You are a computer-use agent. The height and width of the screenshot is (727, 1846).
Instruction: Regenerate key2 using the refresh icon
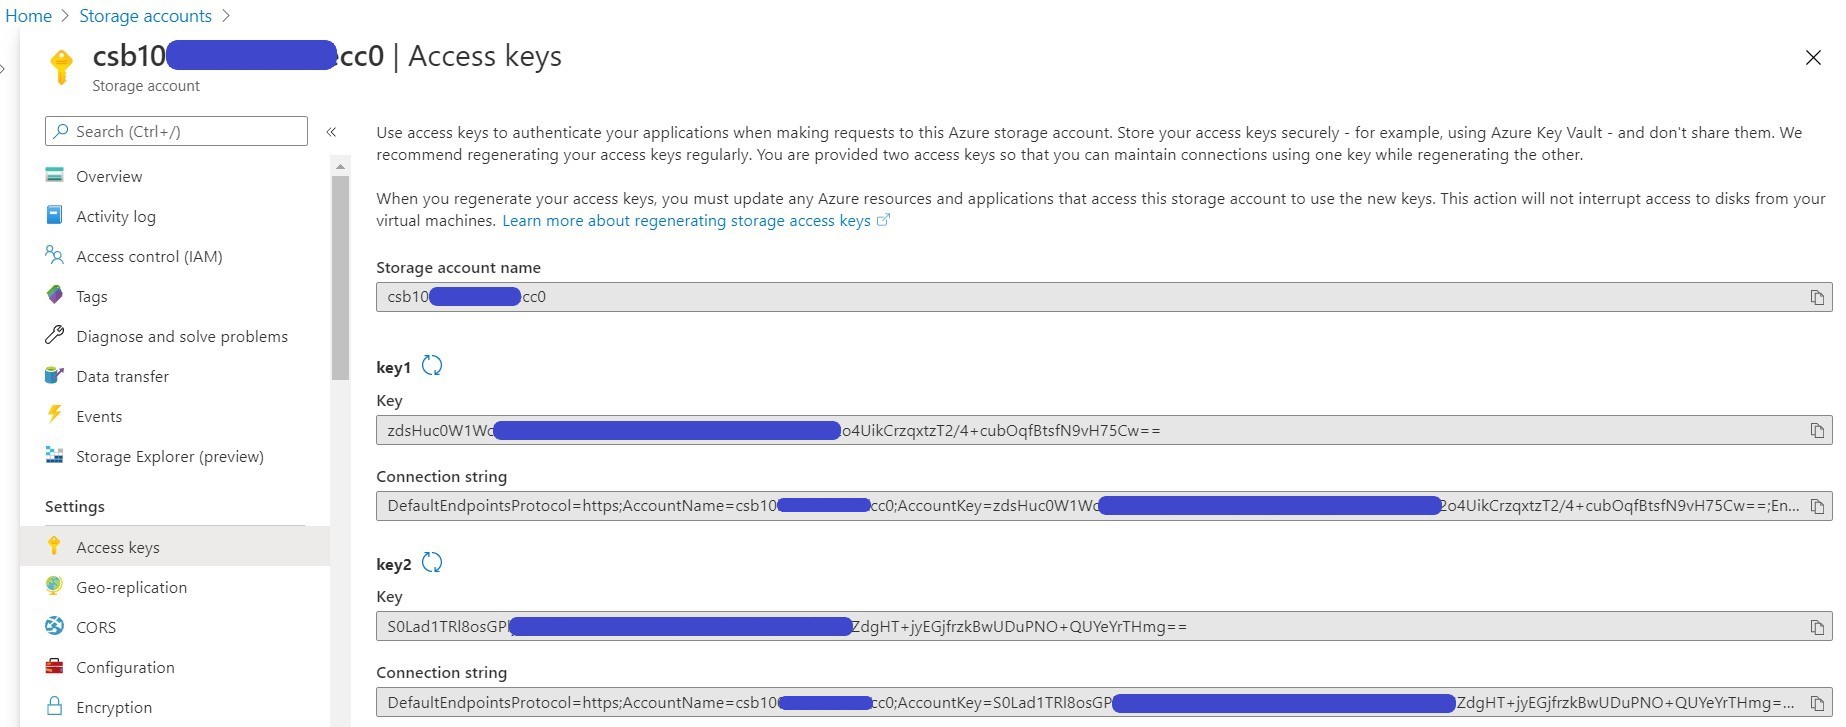(x=432, y=563)
